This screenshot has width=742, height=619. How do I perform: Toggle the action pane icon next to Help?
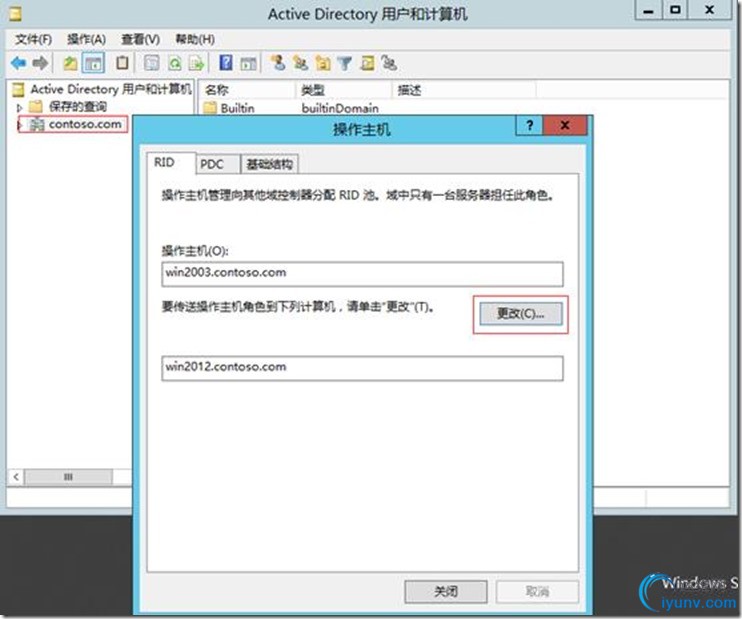tap(248, 63)
